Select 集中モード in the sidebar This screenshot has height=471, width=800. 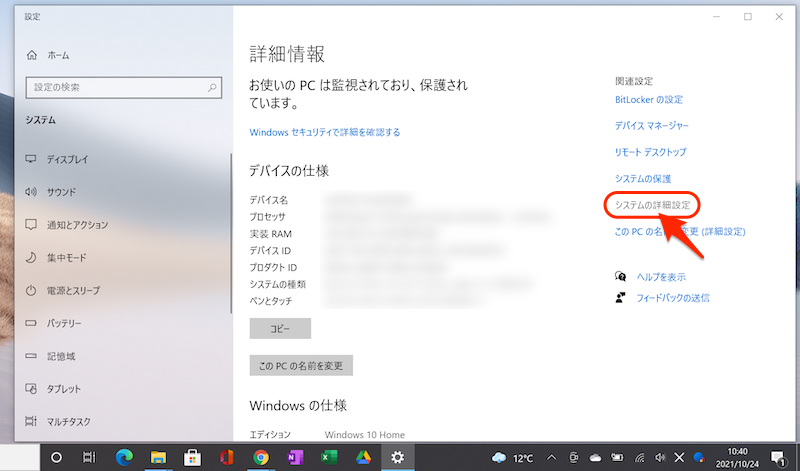click(x=66, y=258)
